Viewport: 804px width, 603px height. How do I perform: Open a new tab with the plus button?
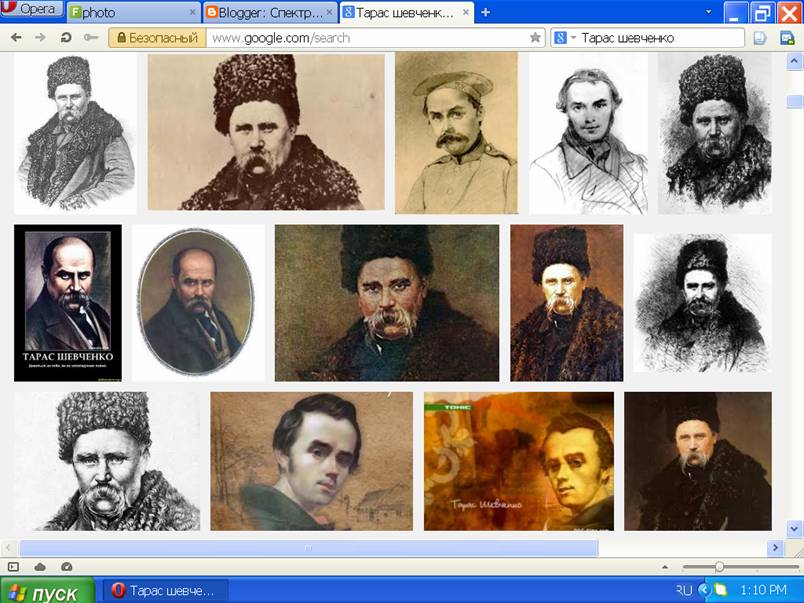(x=485, y=12)
